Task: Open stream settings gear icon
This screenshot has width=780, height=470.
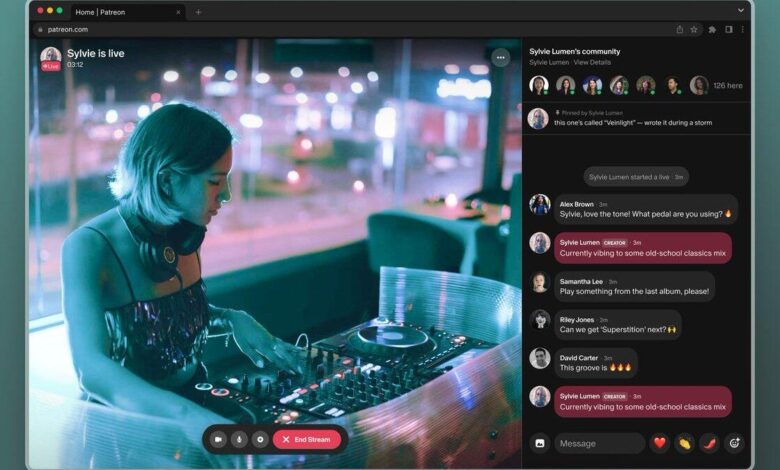Action: click(260, 440)
